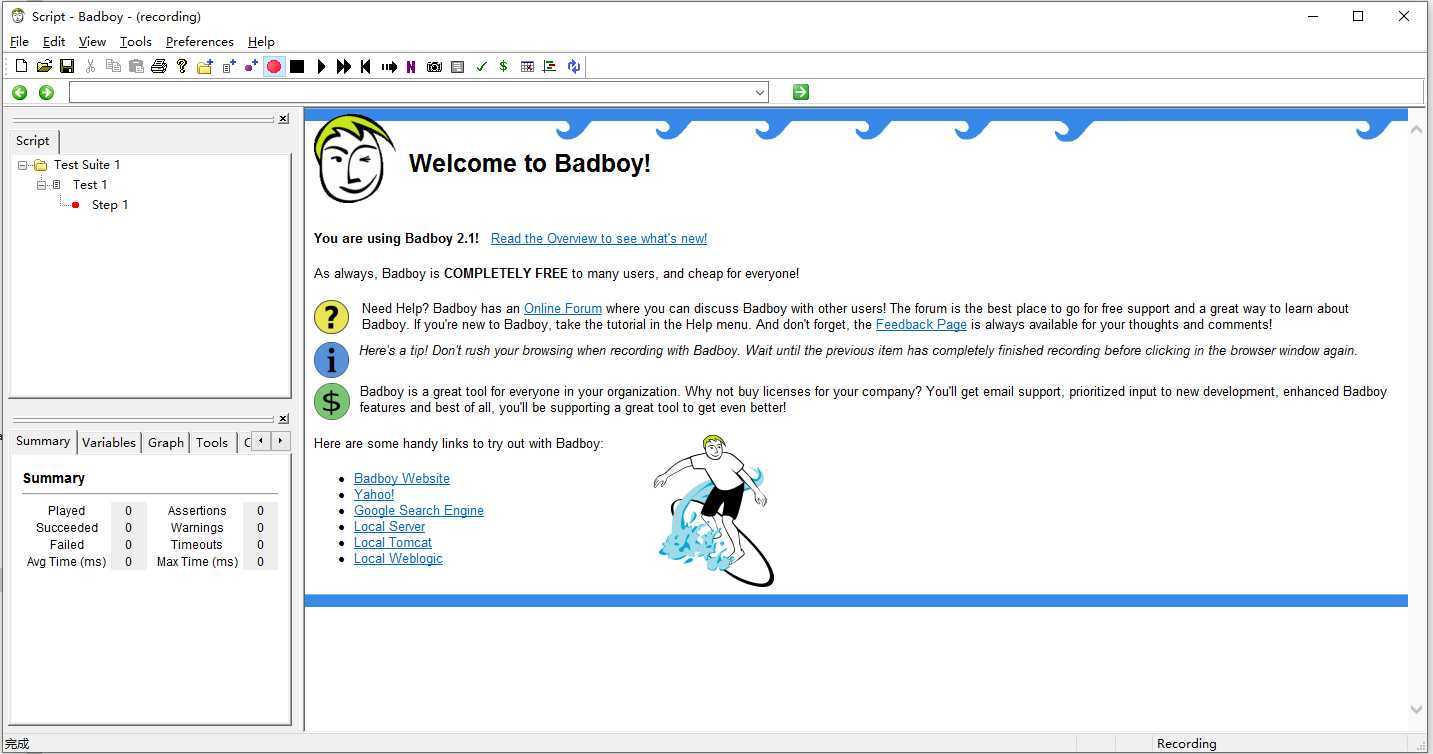Click the Paste clipboard icon

pos(136,66)
